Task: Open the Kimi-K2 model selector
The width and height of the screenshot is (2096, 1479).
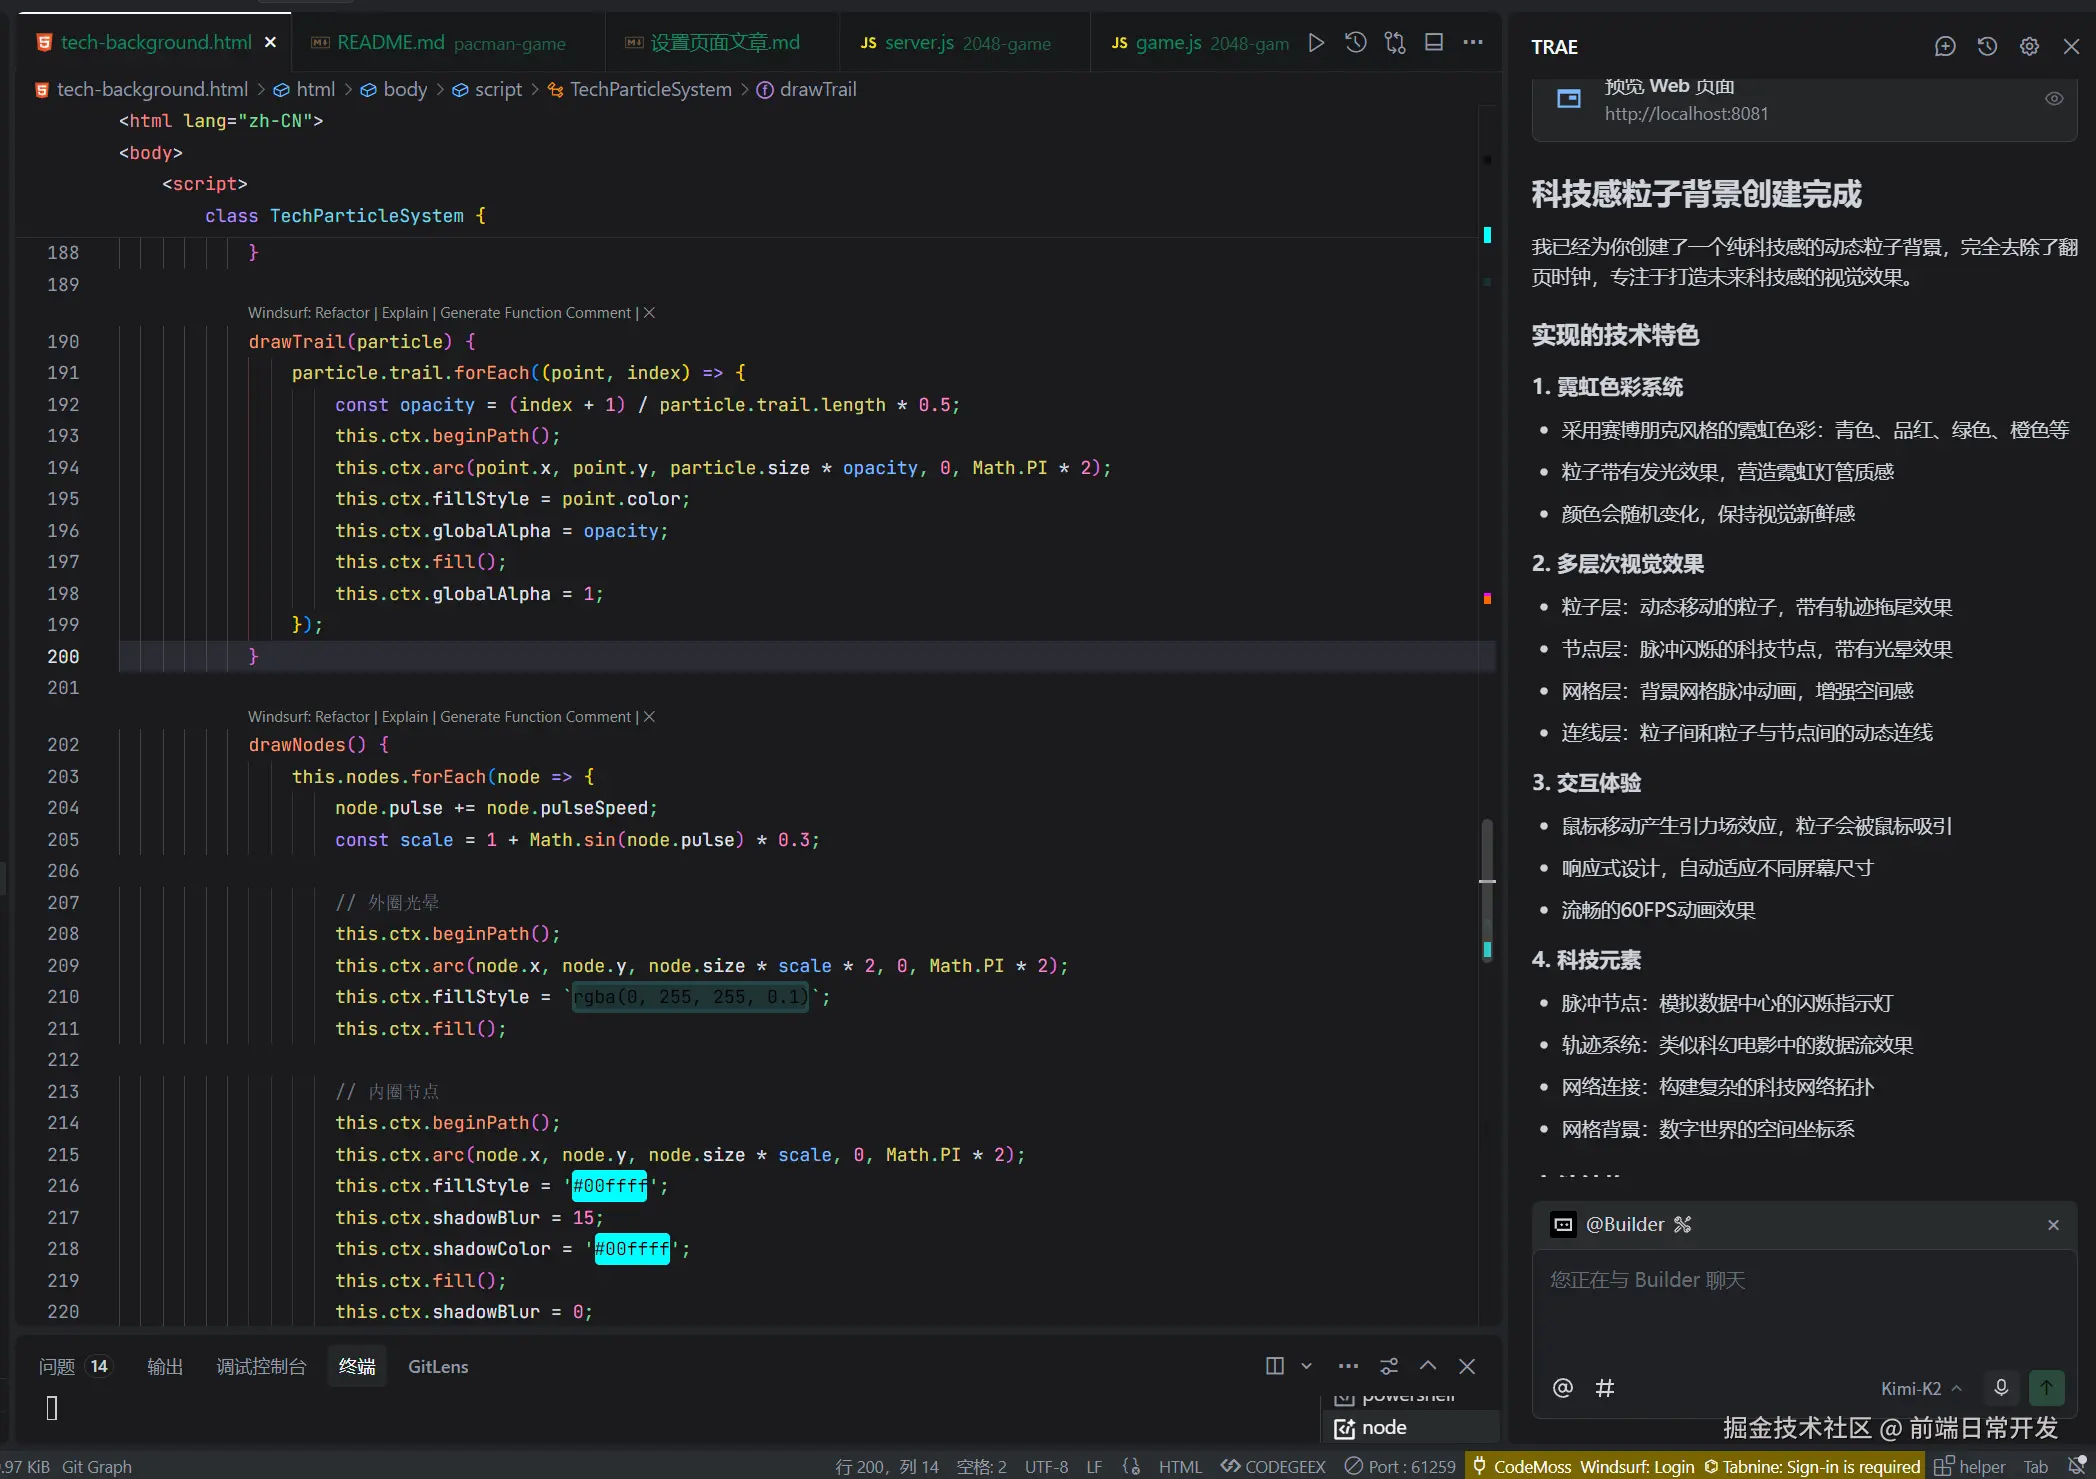Action: tap(1920, 1388)
